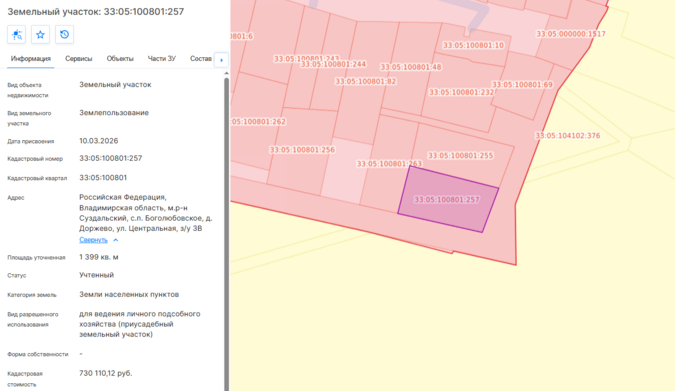Click parcel label 33:05:000000:1517 on map
This screenshot has width=675, height=391.
[570, 34]
